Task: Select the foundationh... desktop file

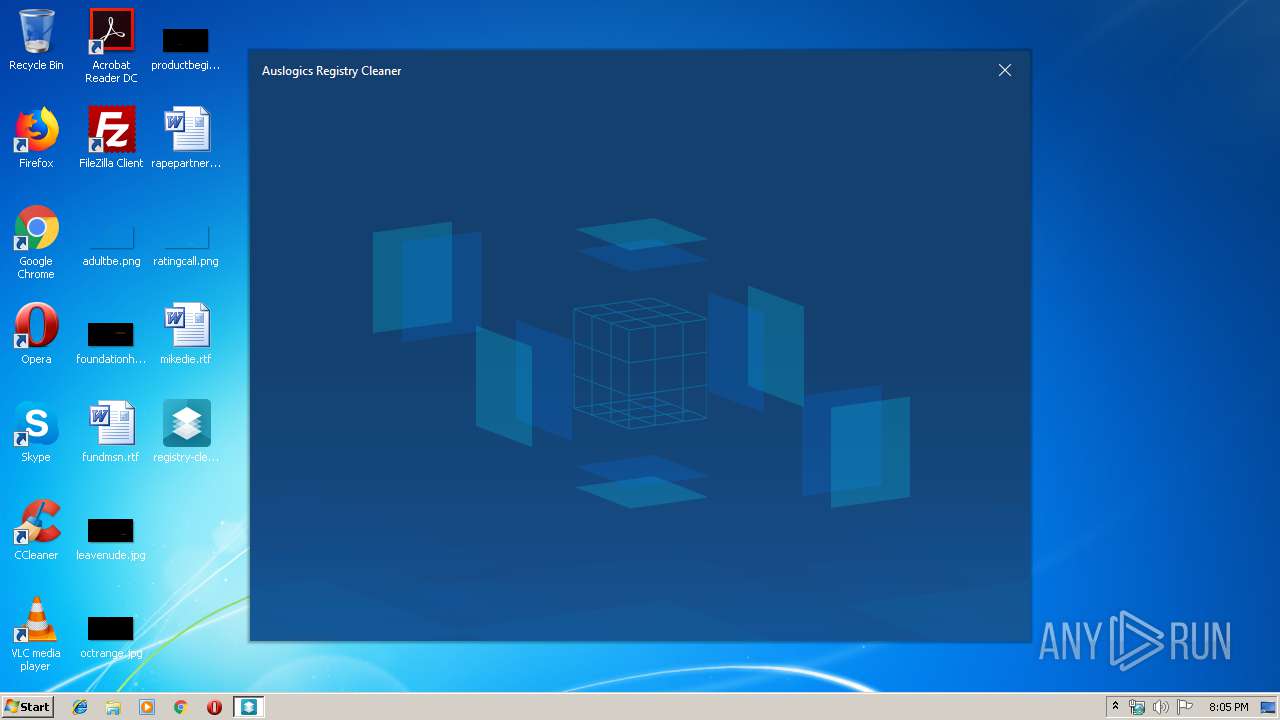Action: tap(111, 343)
